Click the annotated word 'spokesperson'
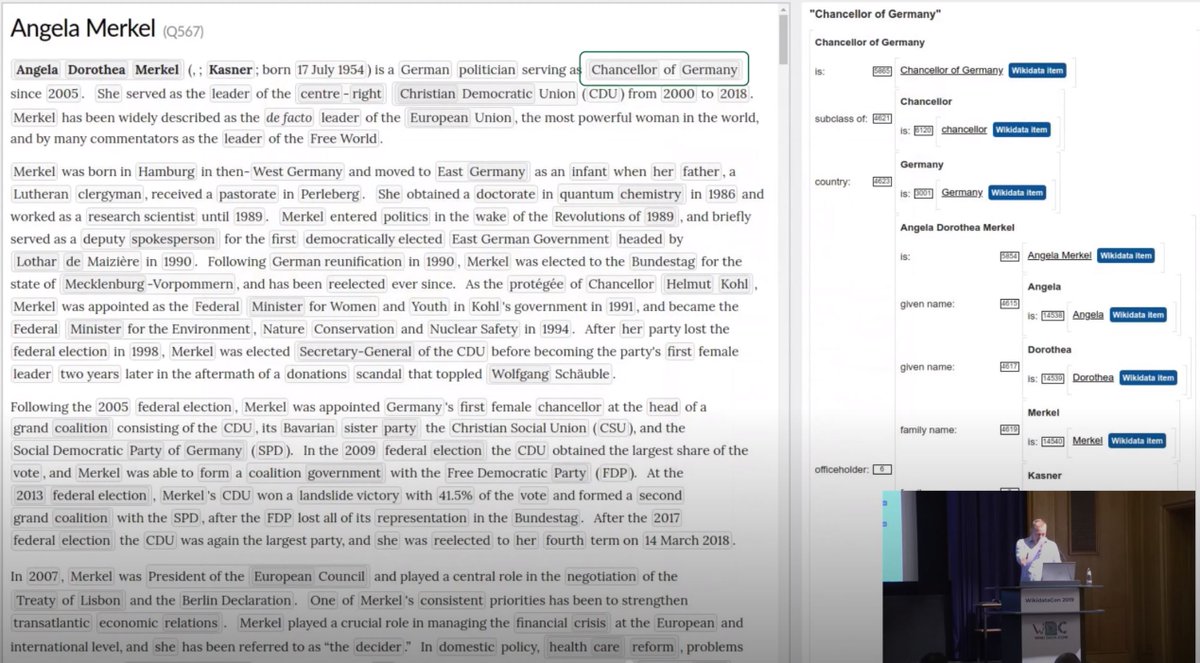The height and width of the screenshot is (663, 1200). coord(173,239)
